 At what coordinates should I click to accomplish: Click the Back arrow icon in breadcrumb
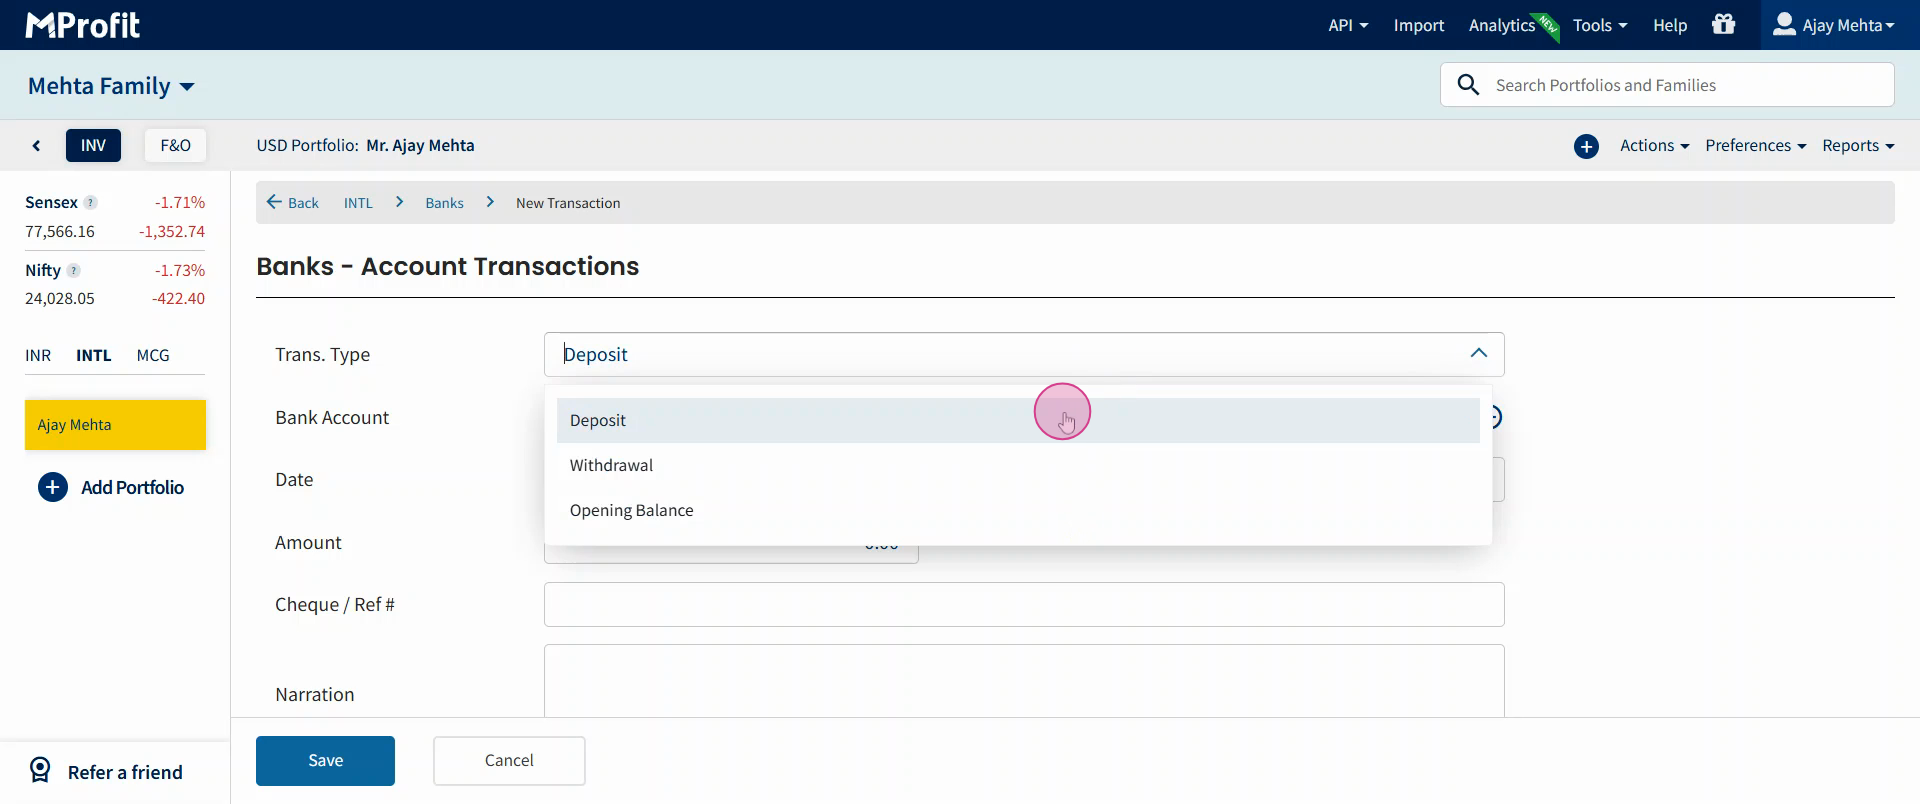coord(274,202)
